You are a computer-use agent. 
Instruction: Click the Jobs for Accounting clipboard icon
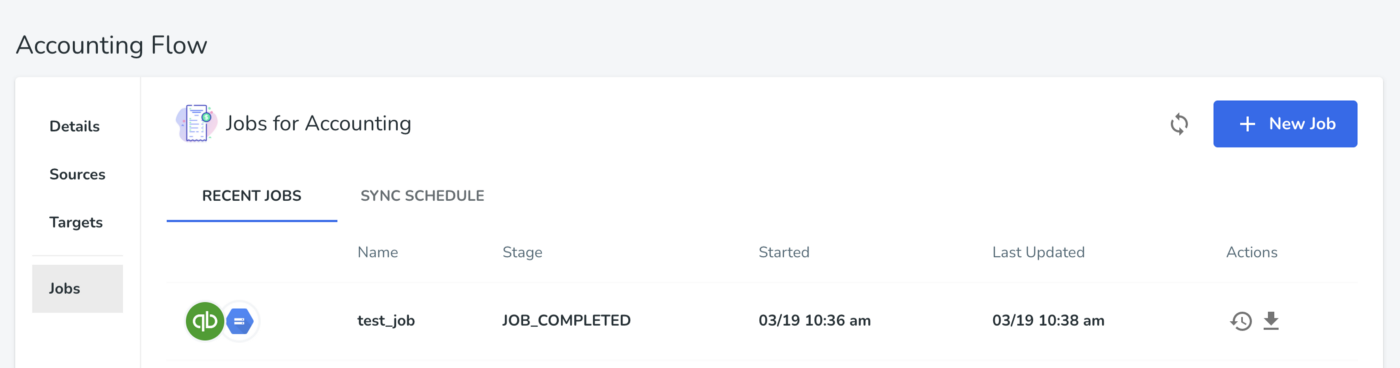point(195,124)
